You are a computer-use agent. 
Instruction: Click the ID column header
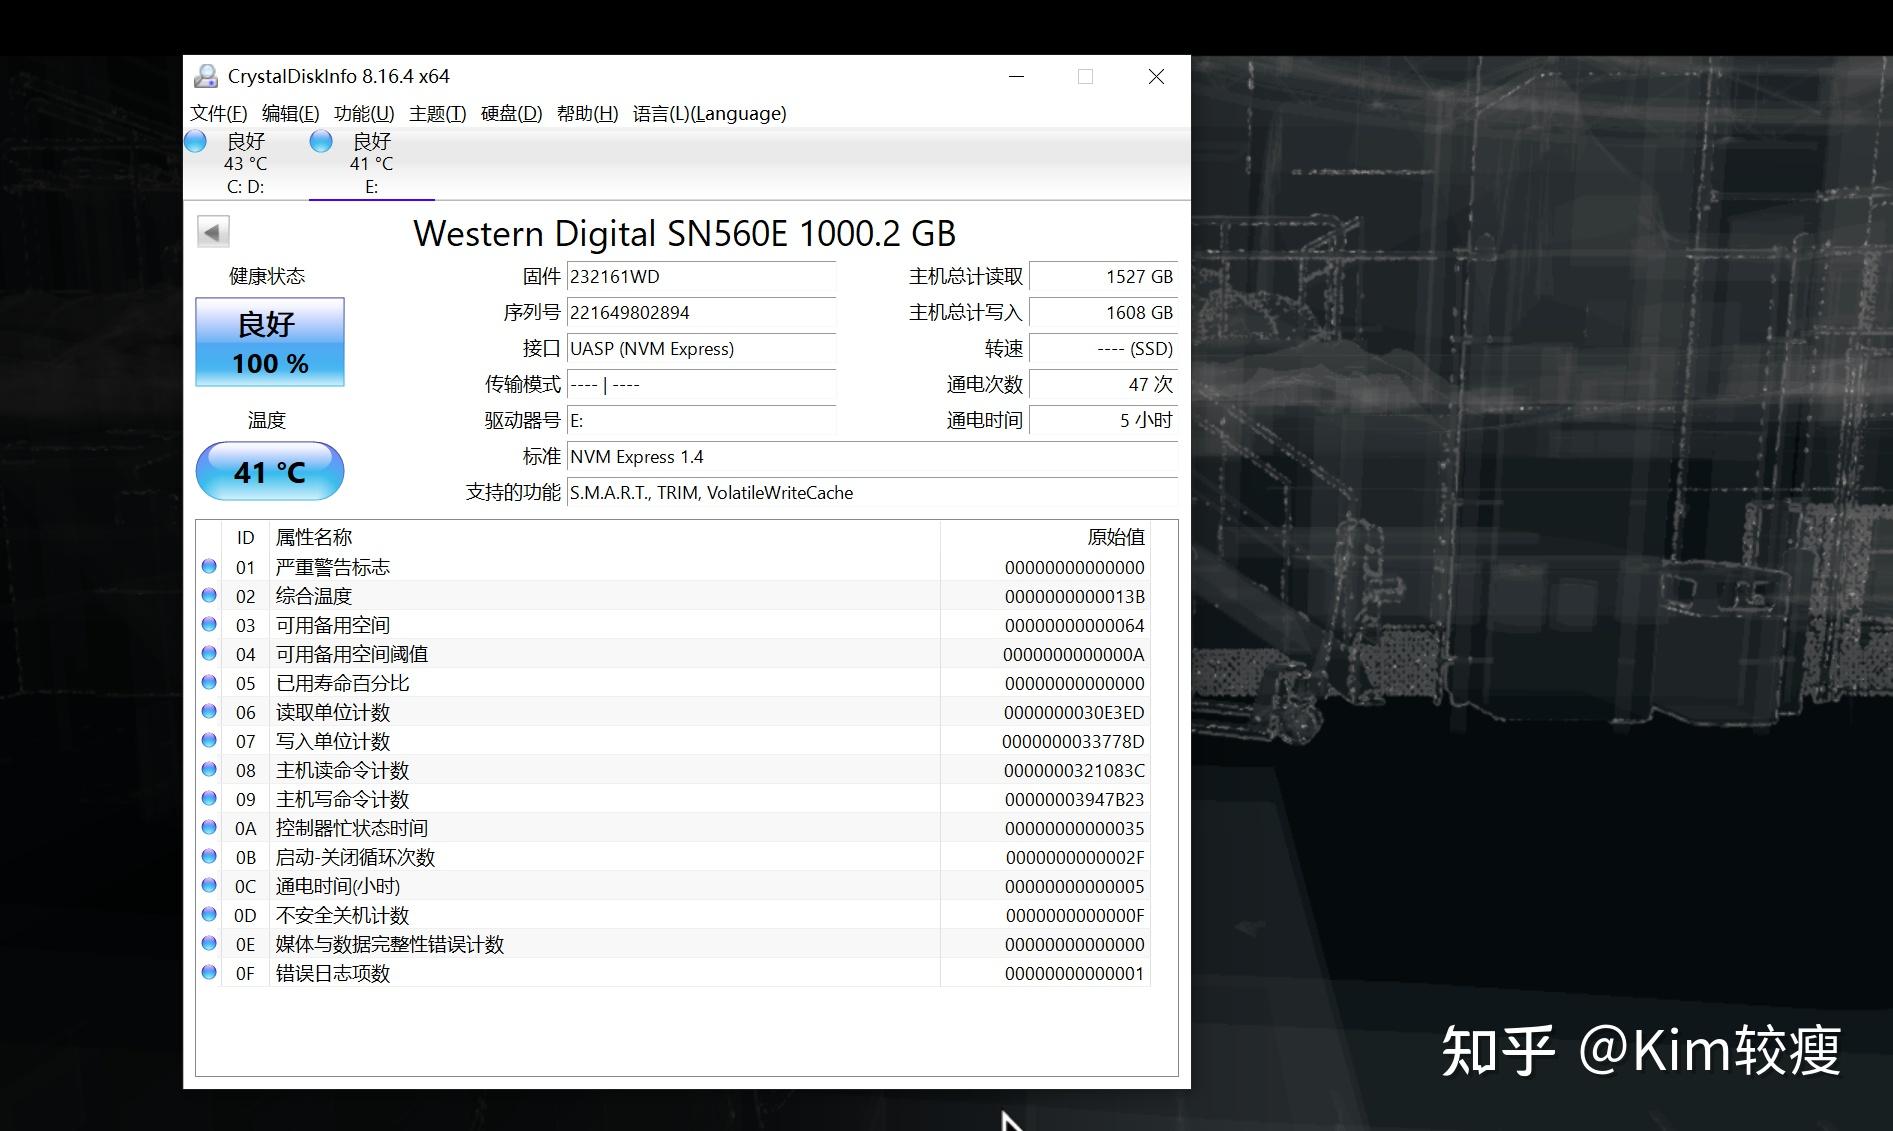246,537
